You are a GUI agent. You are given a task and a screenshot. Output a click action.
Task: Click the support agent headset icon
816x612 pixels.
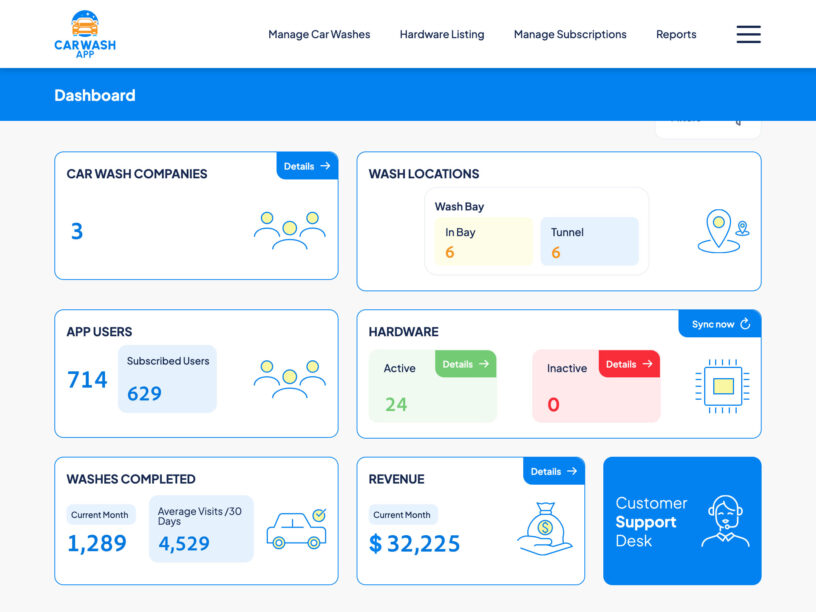(725, 521)
